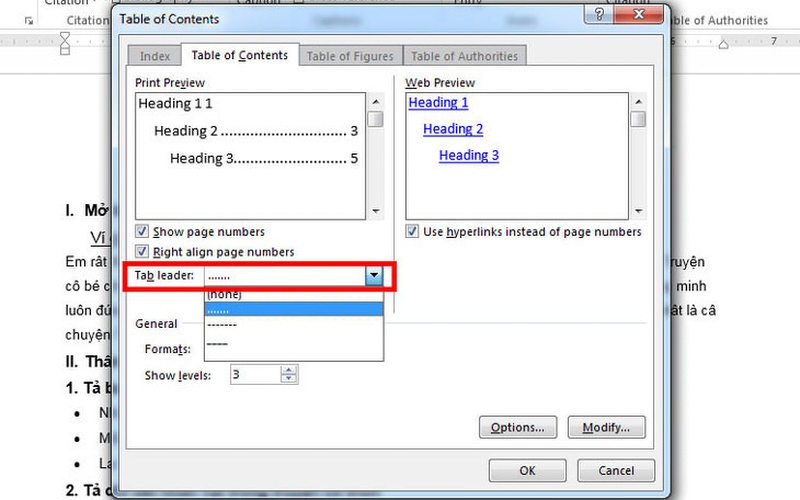Expand the Tab leader dropdown arrow

point(374,276)
